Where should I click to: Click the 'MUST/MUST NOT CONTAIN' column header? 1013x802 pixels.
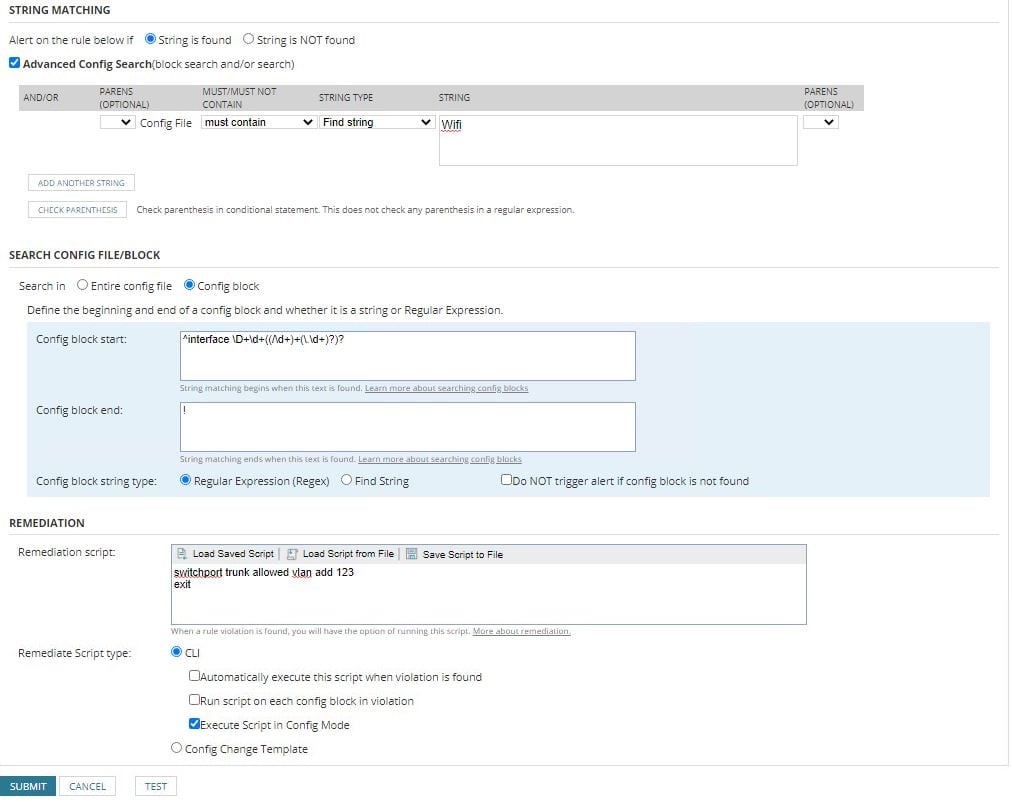point(239,98)
